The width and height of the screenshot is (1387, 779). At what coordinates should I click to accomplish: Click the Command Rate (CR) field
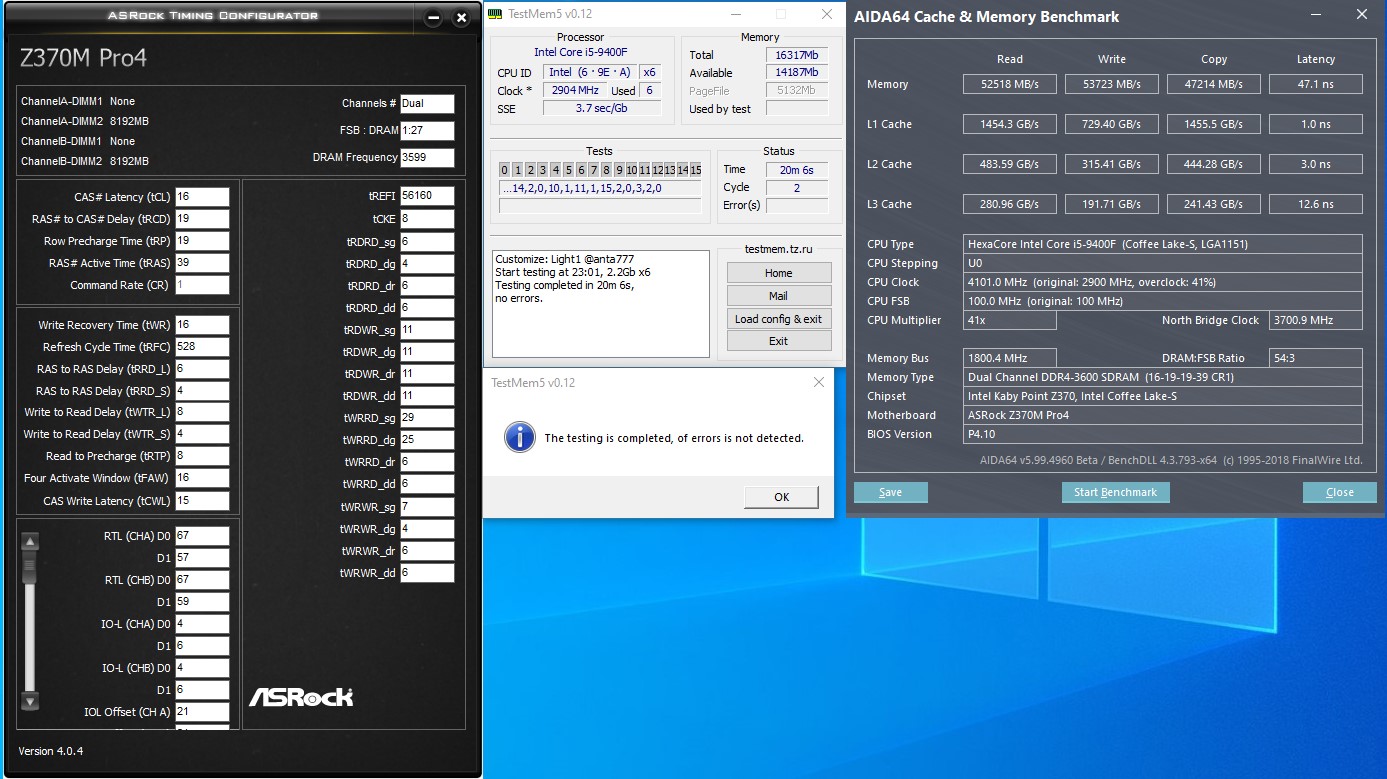202,285
